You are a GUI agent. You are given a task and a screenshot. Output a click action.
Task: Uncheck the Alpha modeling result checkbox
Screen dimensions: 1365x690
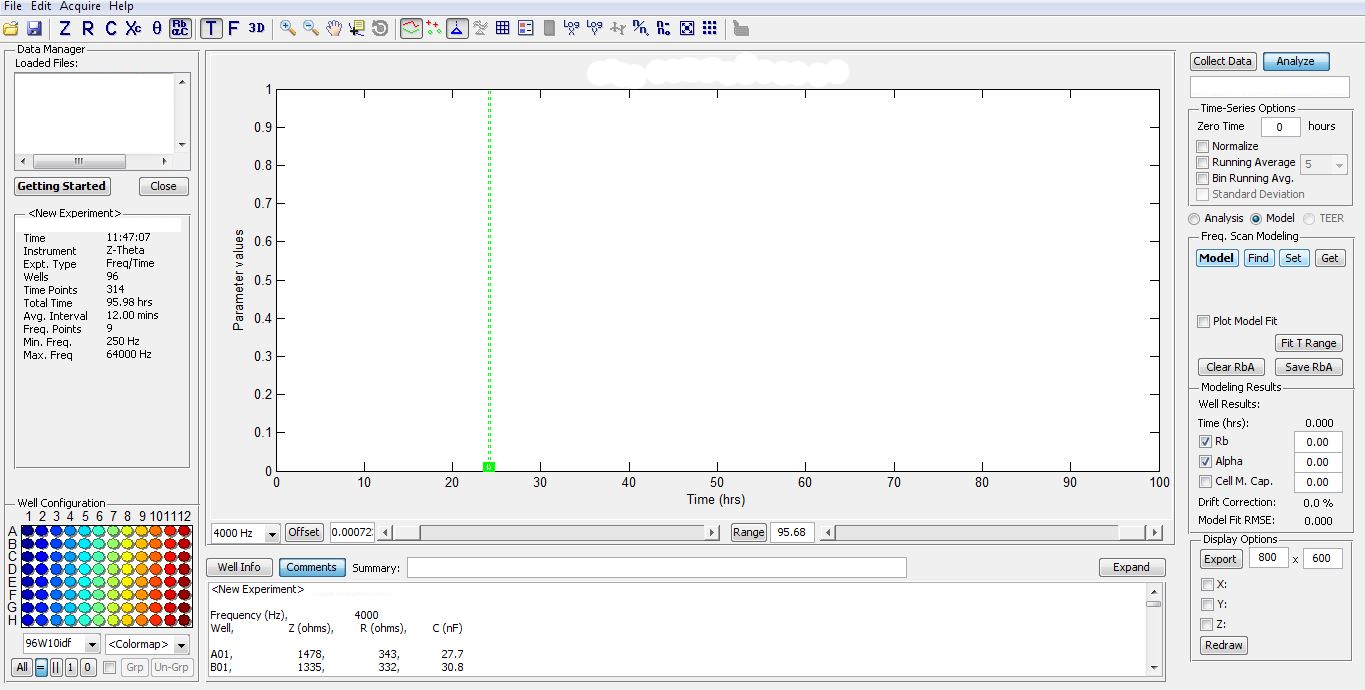point(1205,462)
